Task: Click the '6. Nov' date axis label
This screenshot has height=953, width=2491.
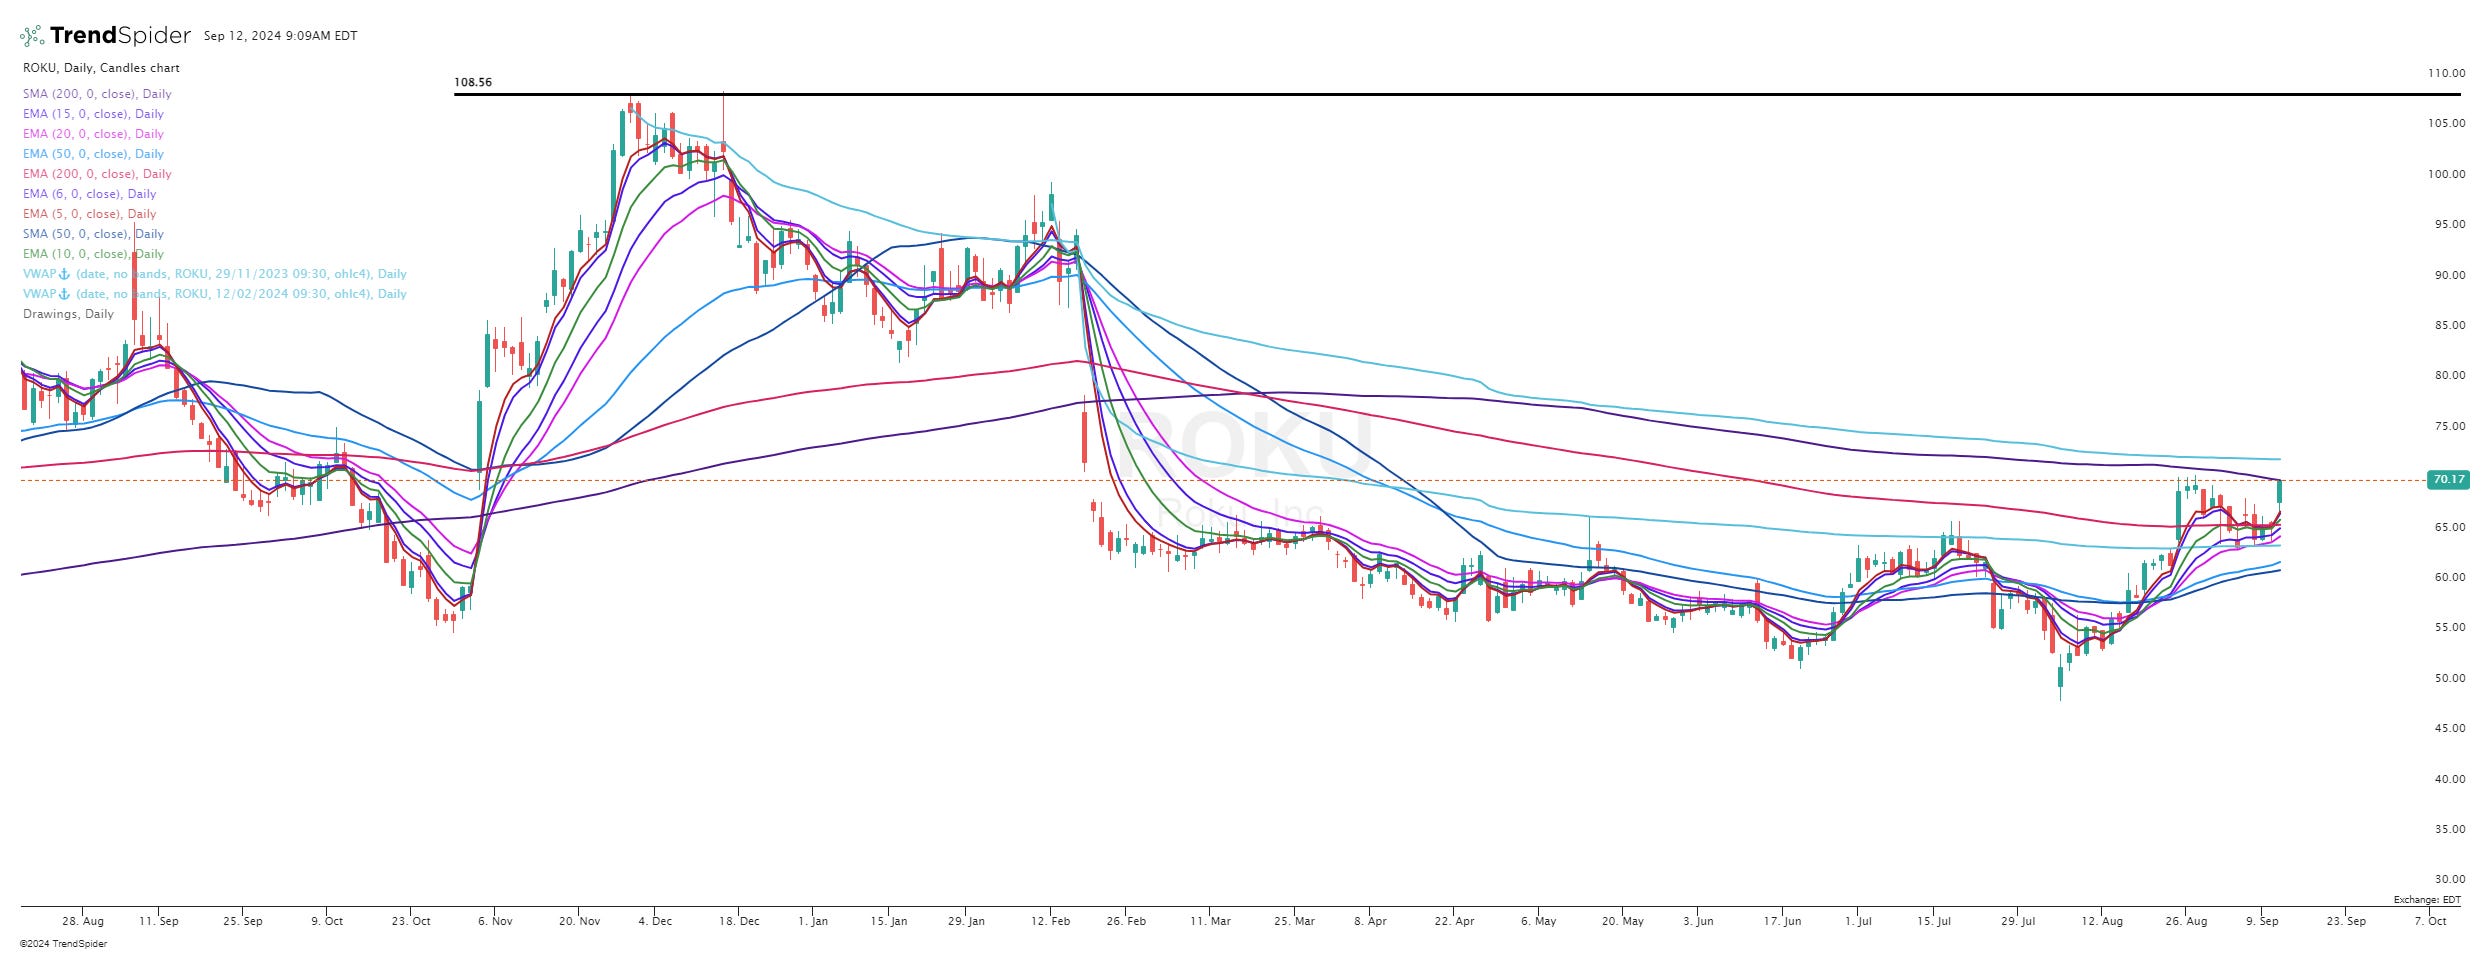Action: pos(495,921)
